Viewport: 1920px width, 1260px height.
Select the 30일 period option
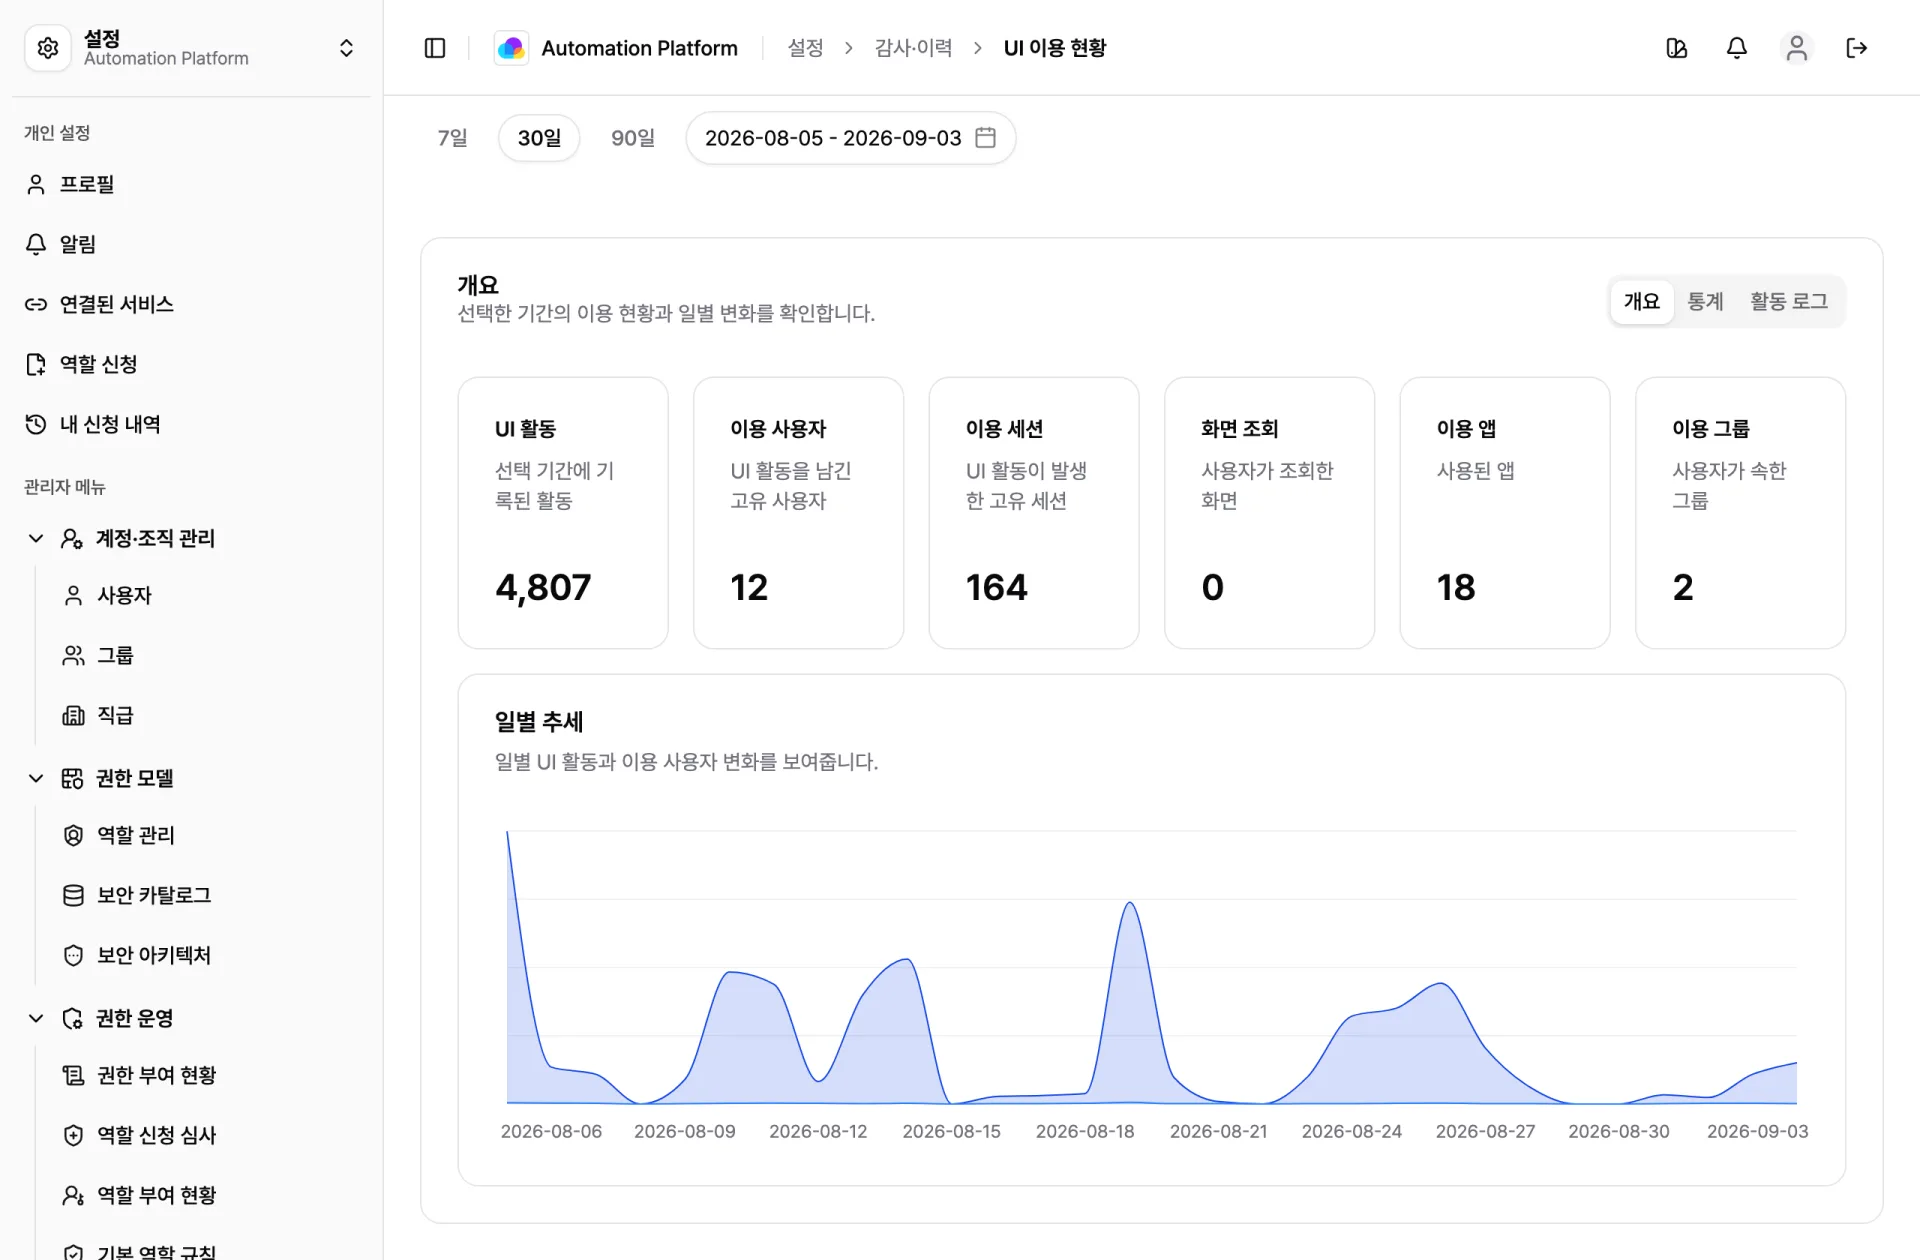point(539,138)
